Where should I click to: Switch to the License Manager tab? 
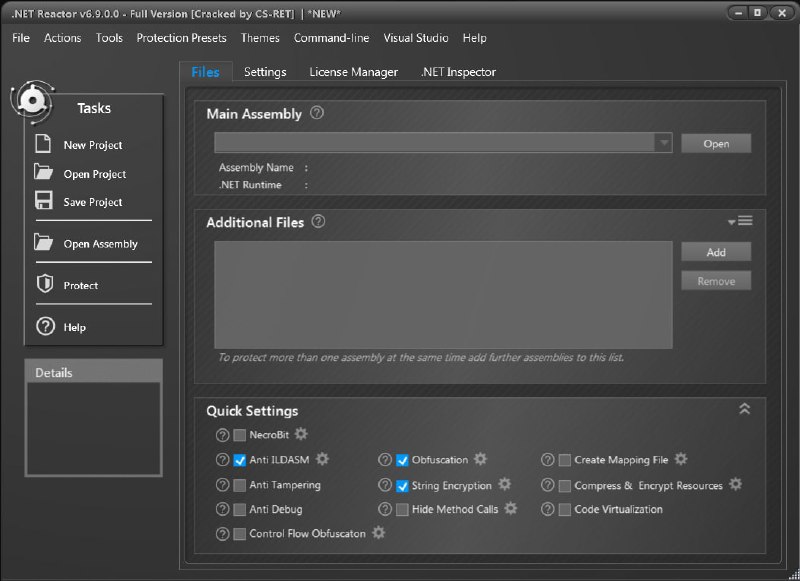354,72
